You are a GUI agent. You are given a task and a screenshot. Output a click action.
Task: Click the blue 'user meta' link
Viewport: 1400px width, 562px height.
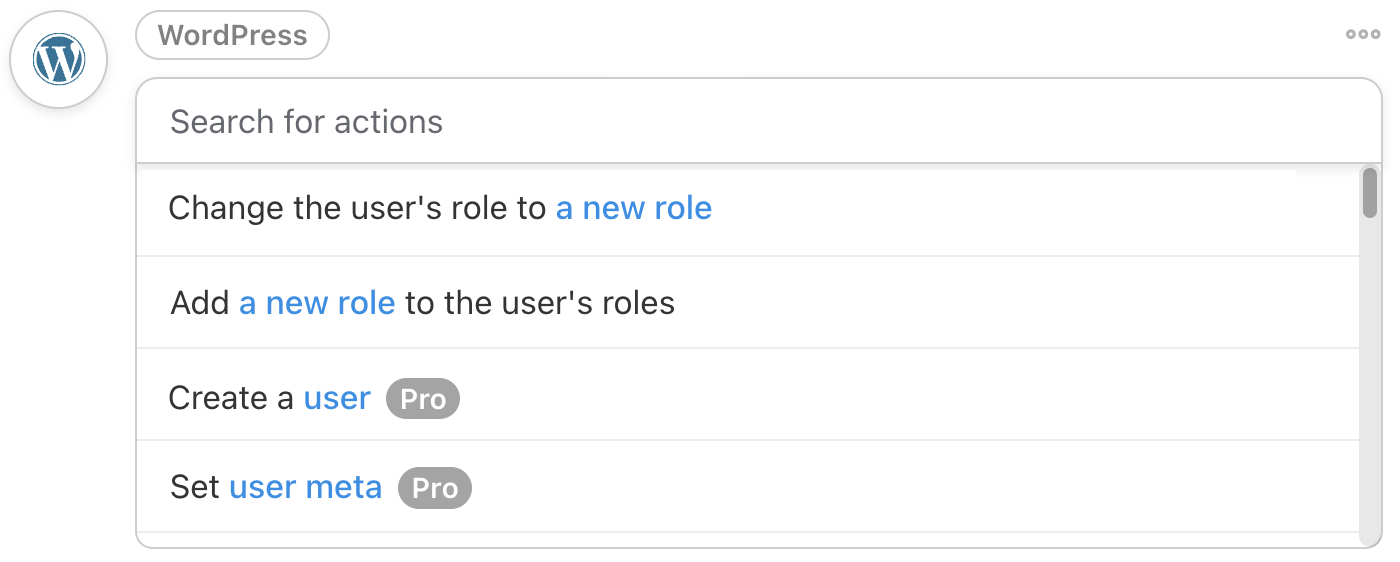(x=306, y=488)
